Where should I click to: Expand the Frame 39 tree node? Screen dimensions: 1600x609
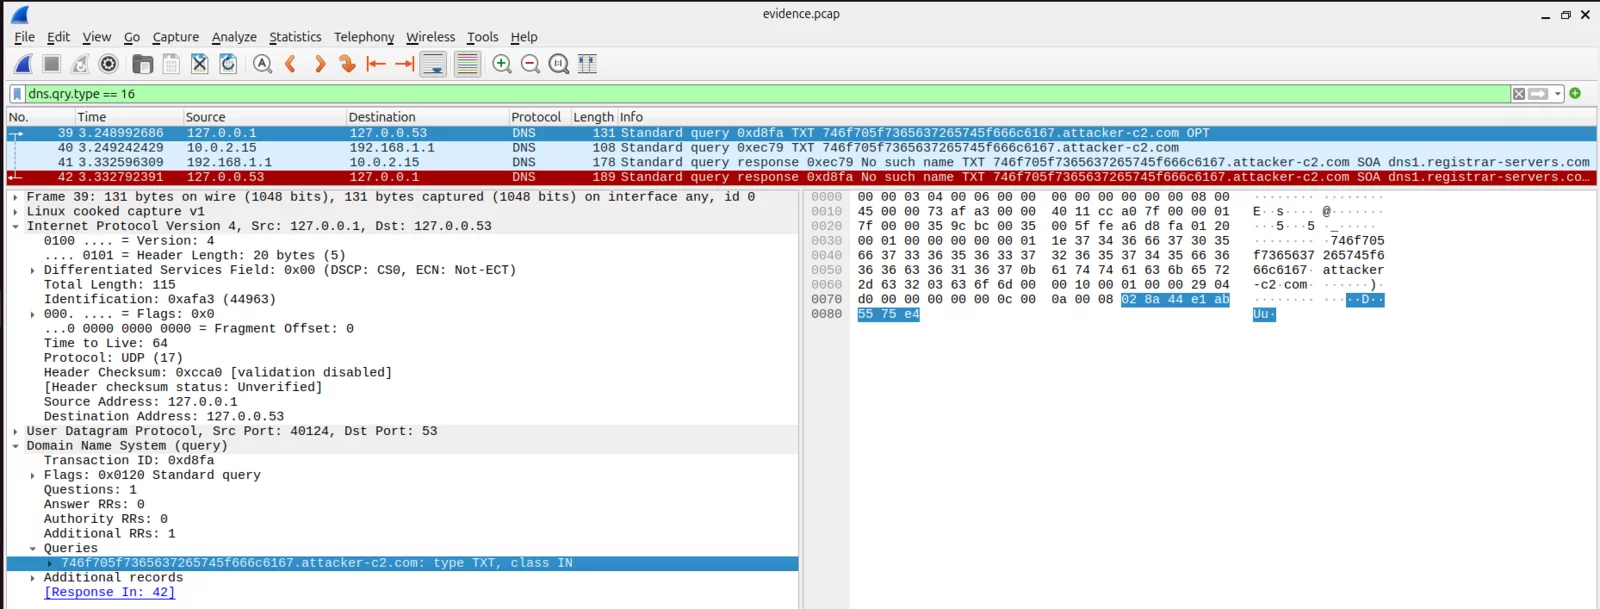(15, 197)
